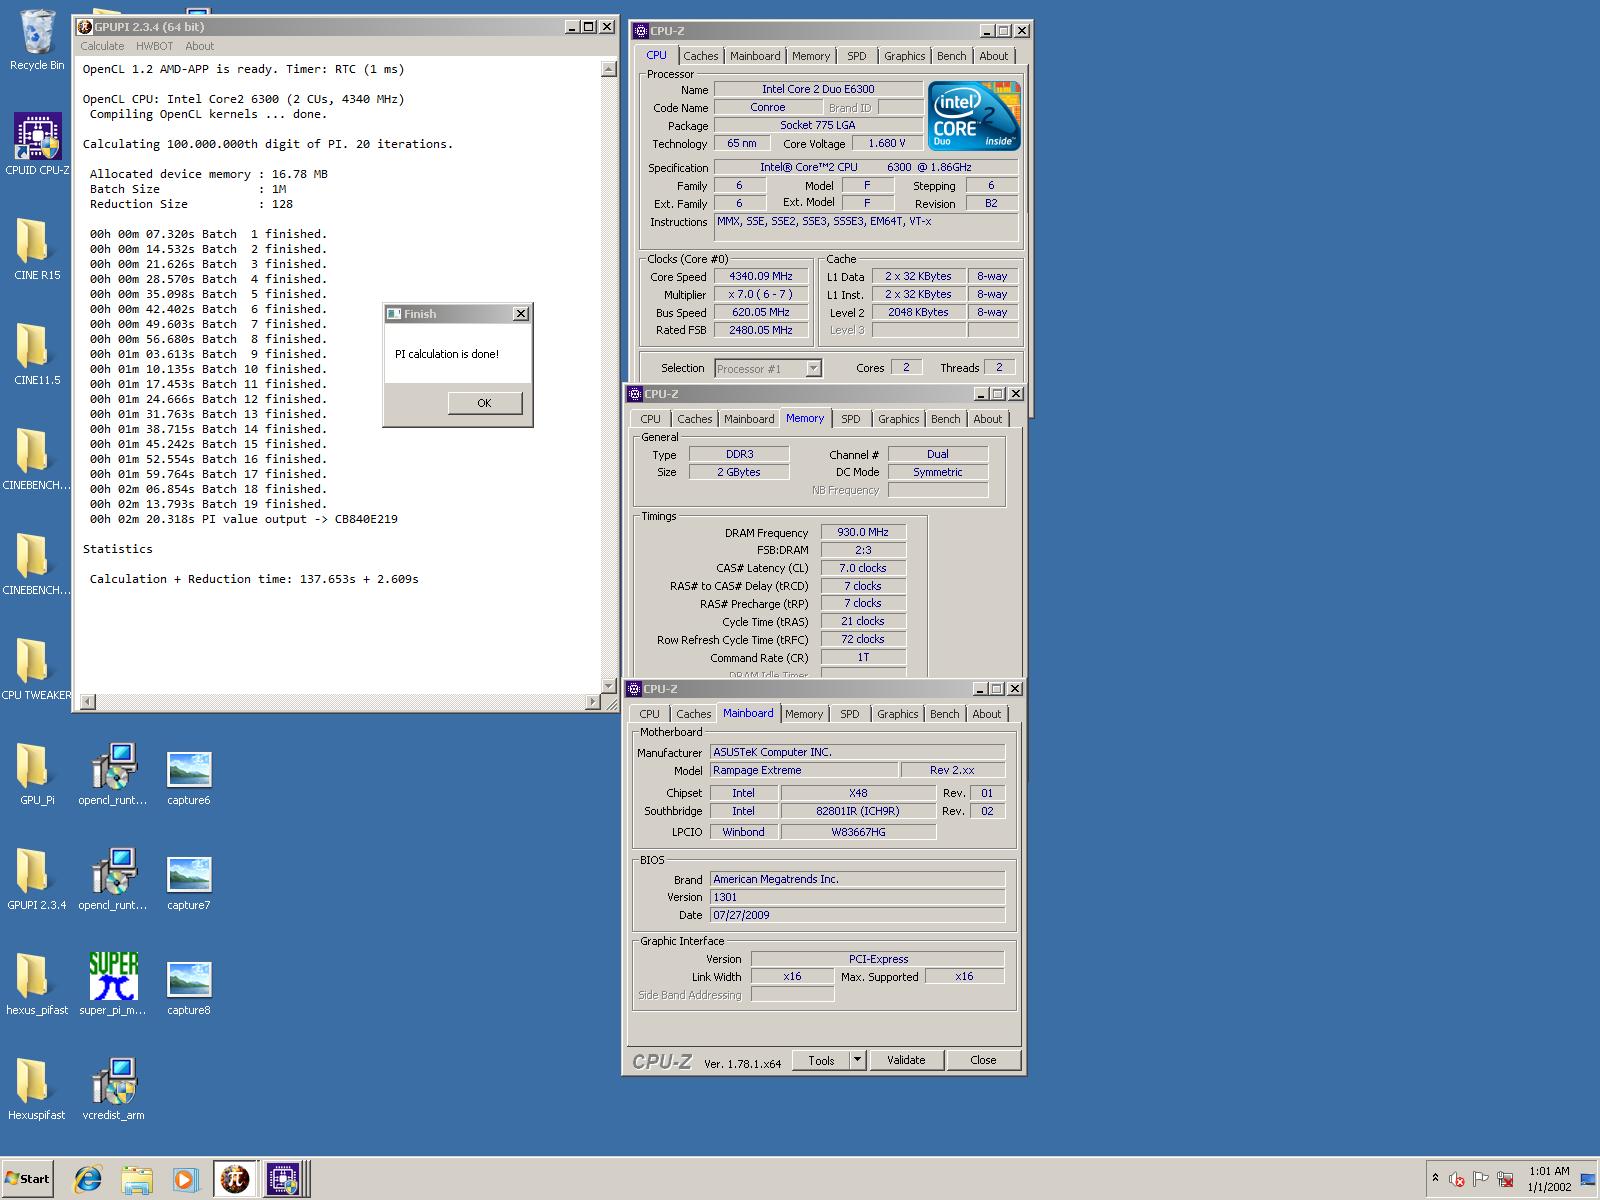Click OK in the Finish dialog

click(484, 403)
